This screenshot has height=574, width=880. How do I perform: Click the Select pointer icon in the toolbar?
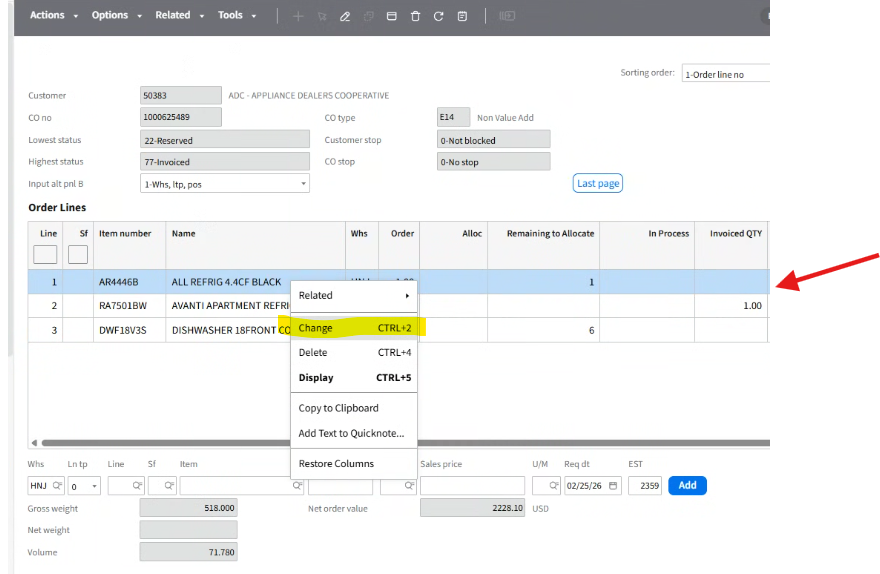(322, 16)
